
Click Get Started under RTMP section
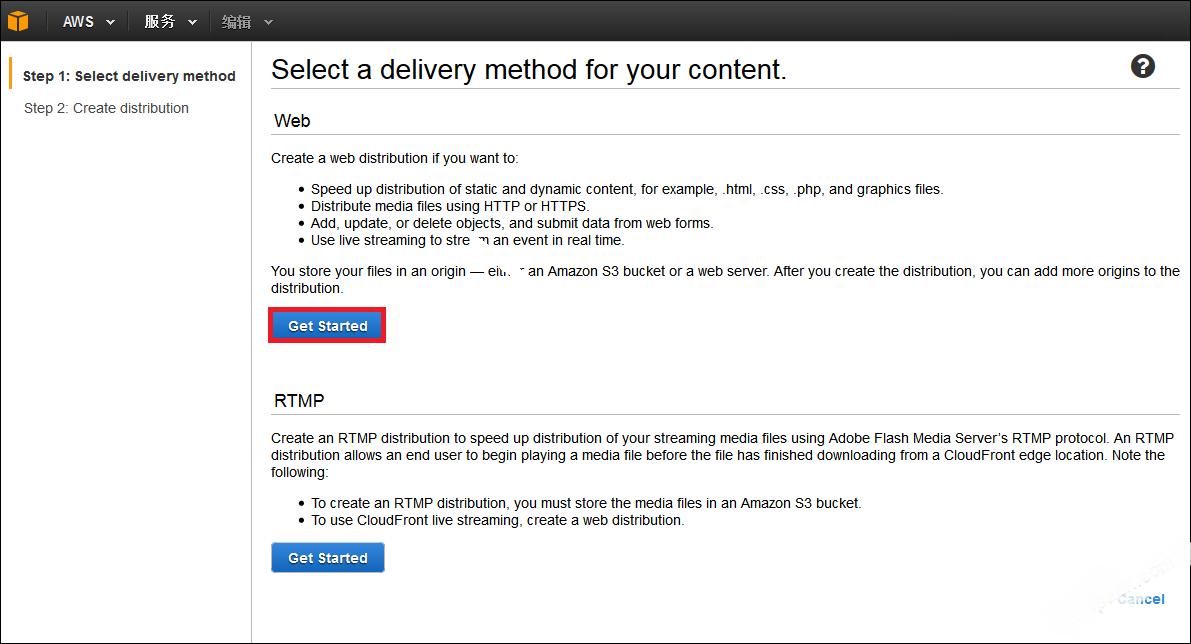(327, 557)
